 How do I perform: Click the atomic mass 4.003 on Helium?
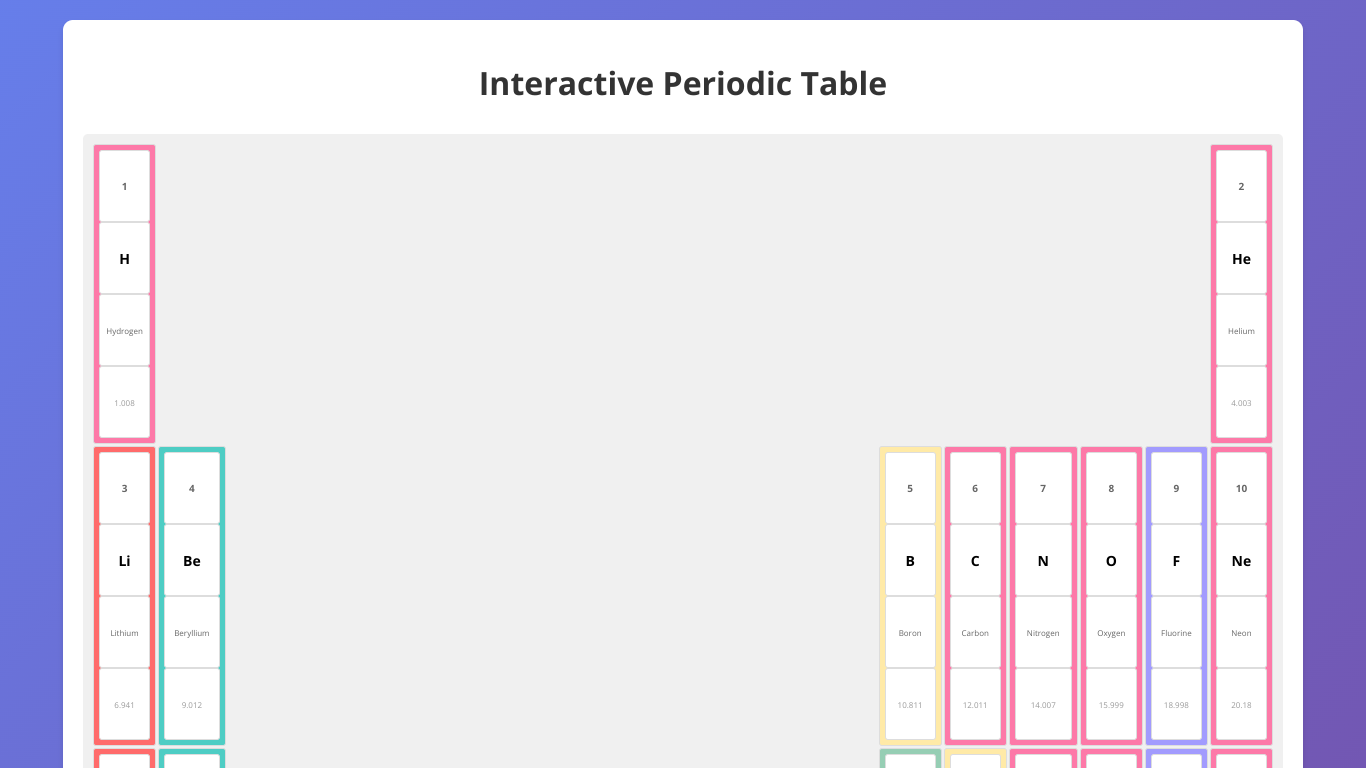click(x=1241, y=403)
